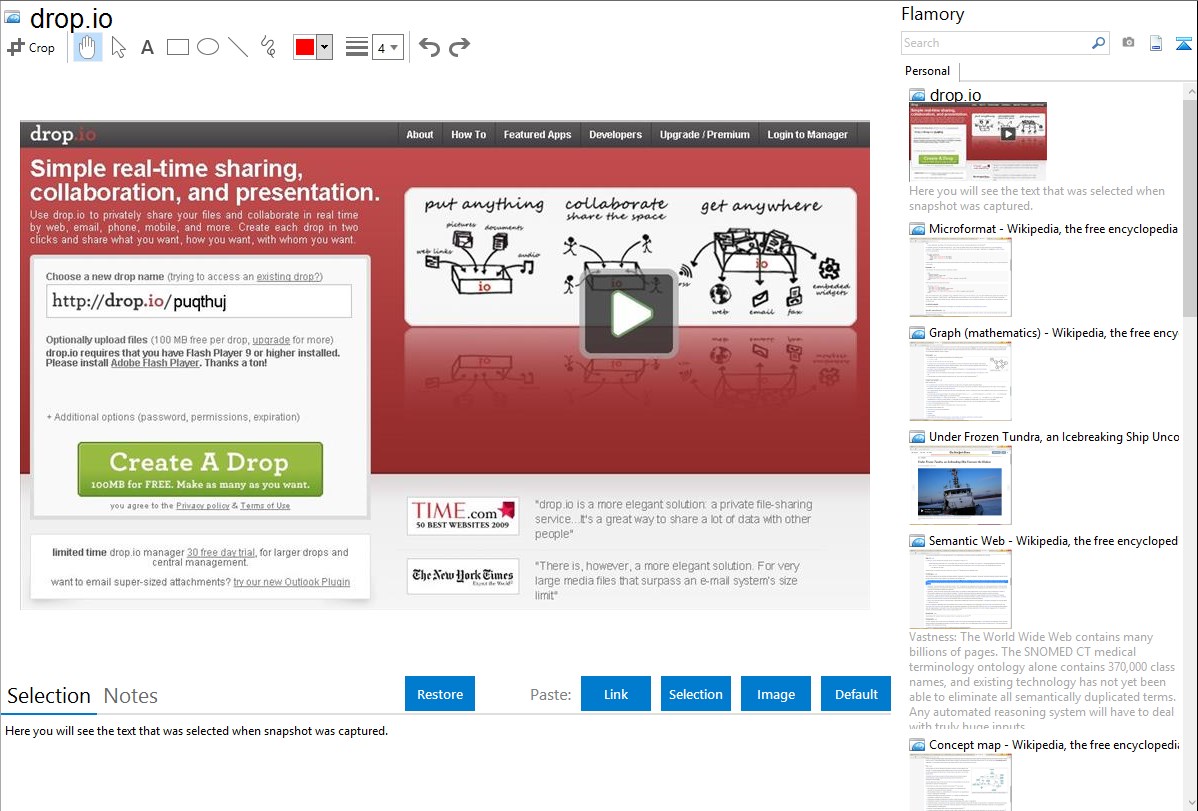Screen dimensions: 1198x811
Task: Click the Privacy policy link
Action: point(202,505)
